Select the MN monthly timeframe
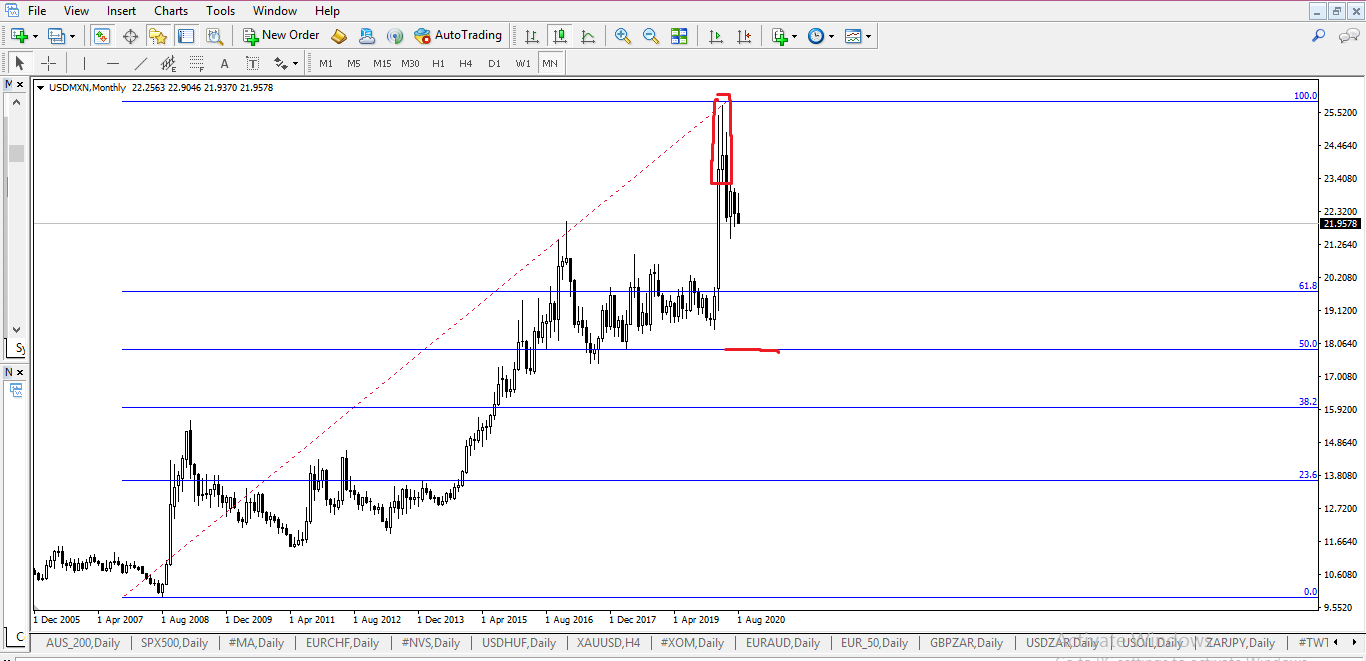The width and height of the screenshot is (1366, 661). pos(550,63)
